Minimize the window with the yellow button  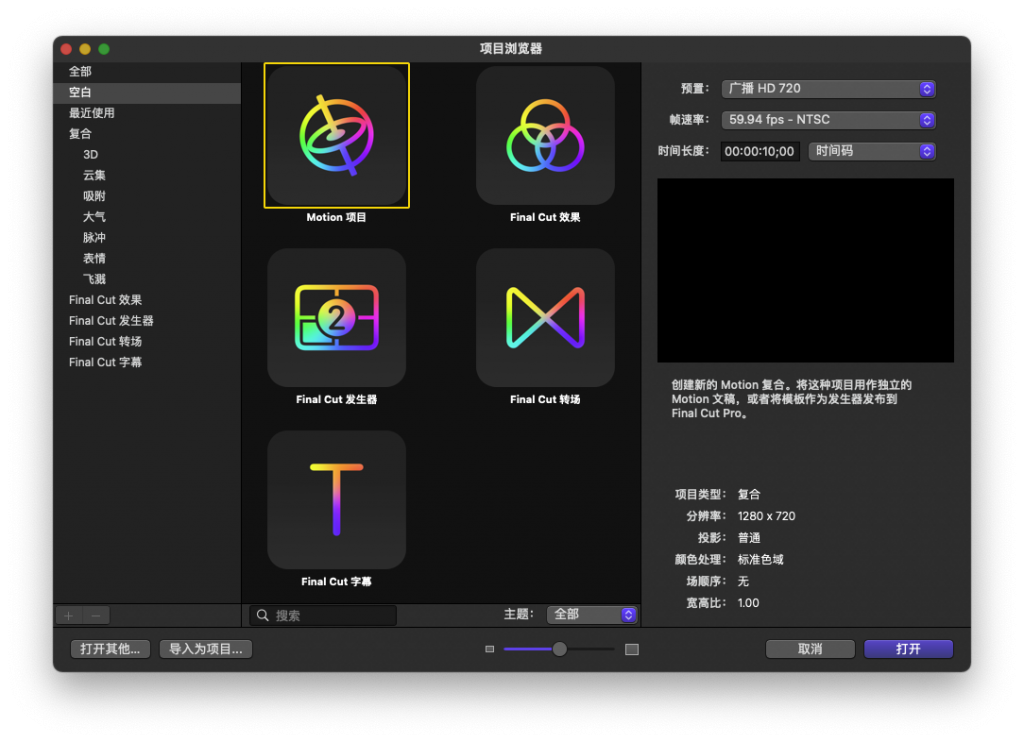[x=85, y=49]
